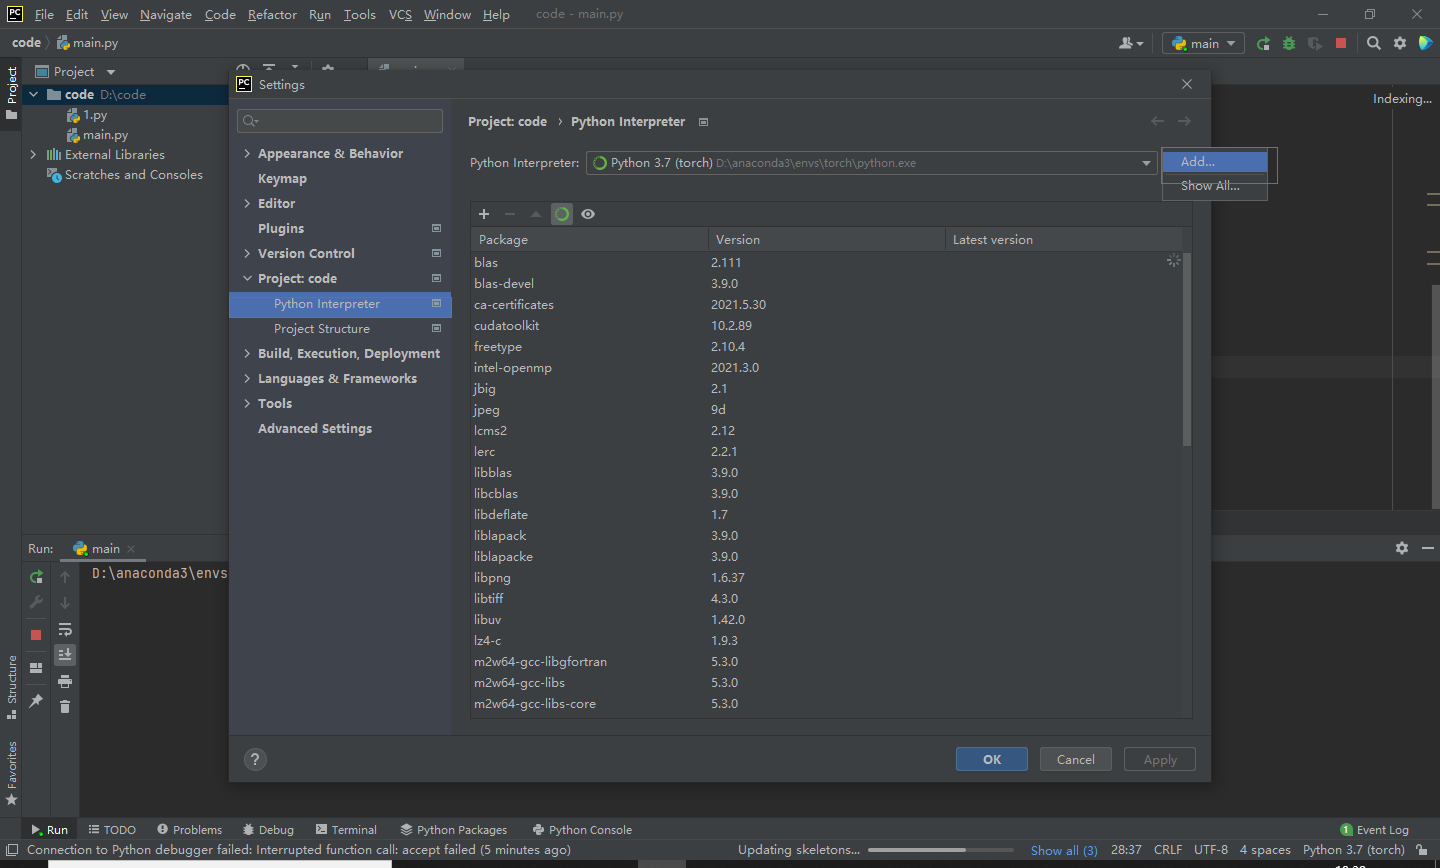Toggle Show early releases eye icon
The height and width of the screenshot is (868, 1440).
588,214
